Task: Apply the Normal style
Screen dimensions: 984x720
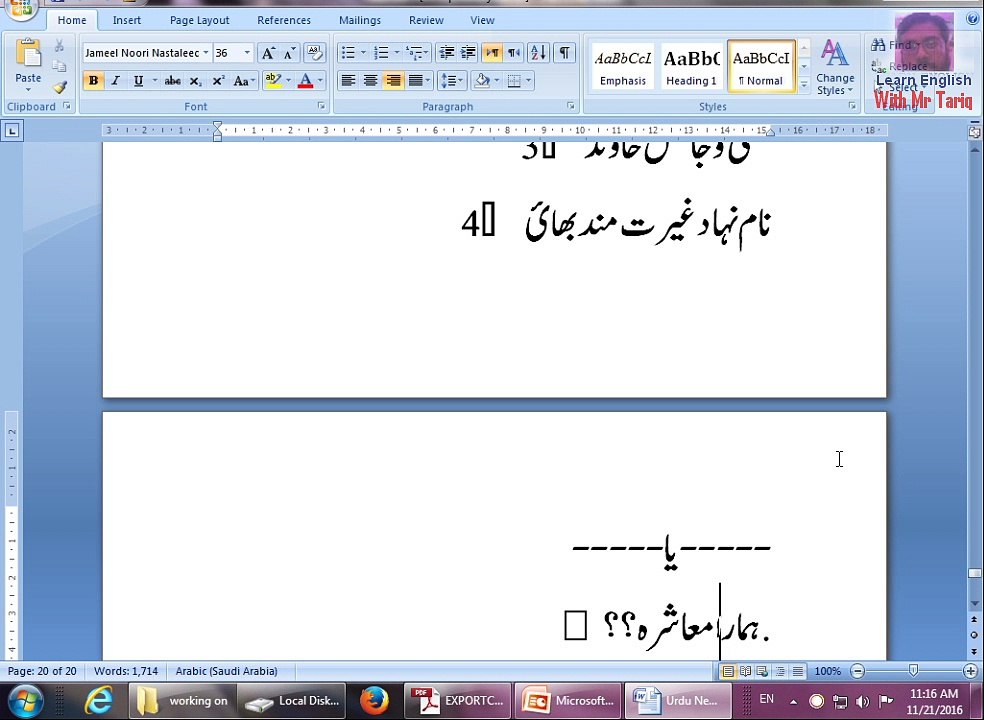Action: point(761,67)
